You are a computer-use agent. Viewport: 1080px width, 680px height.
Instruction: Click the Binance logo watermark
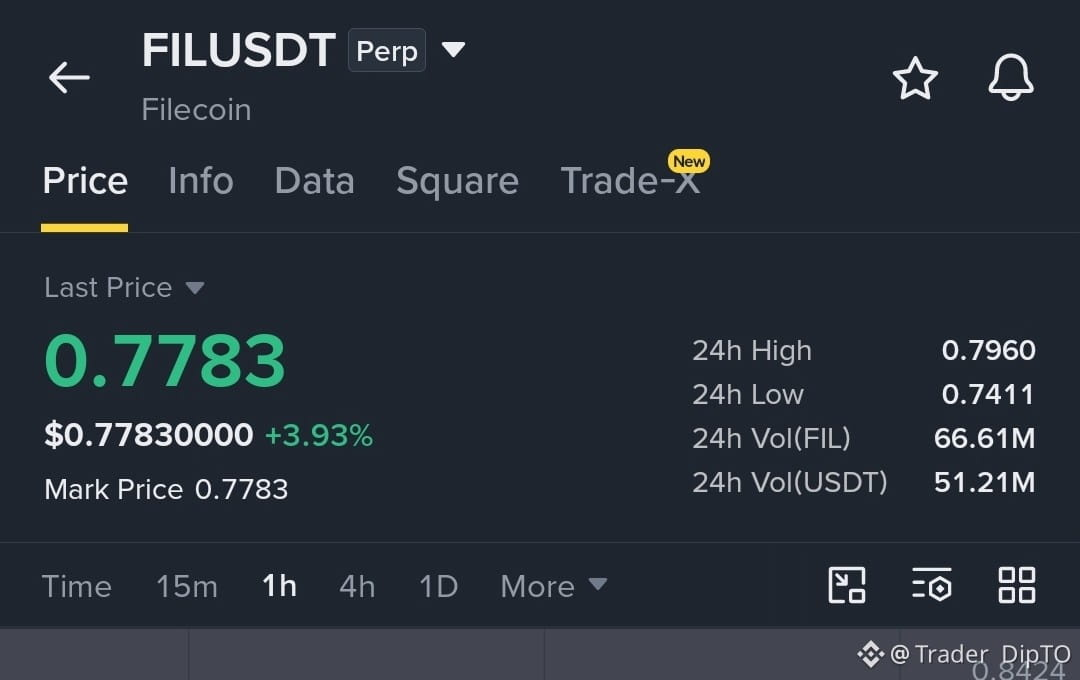pyautogui.click(x=871, y=653)
